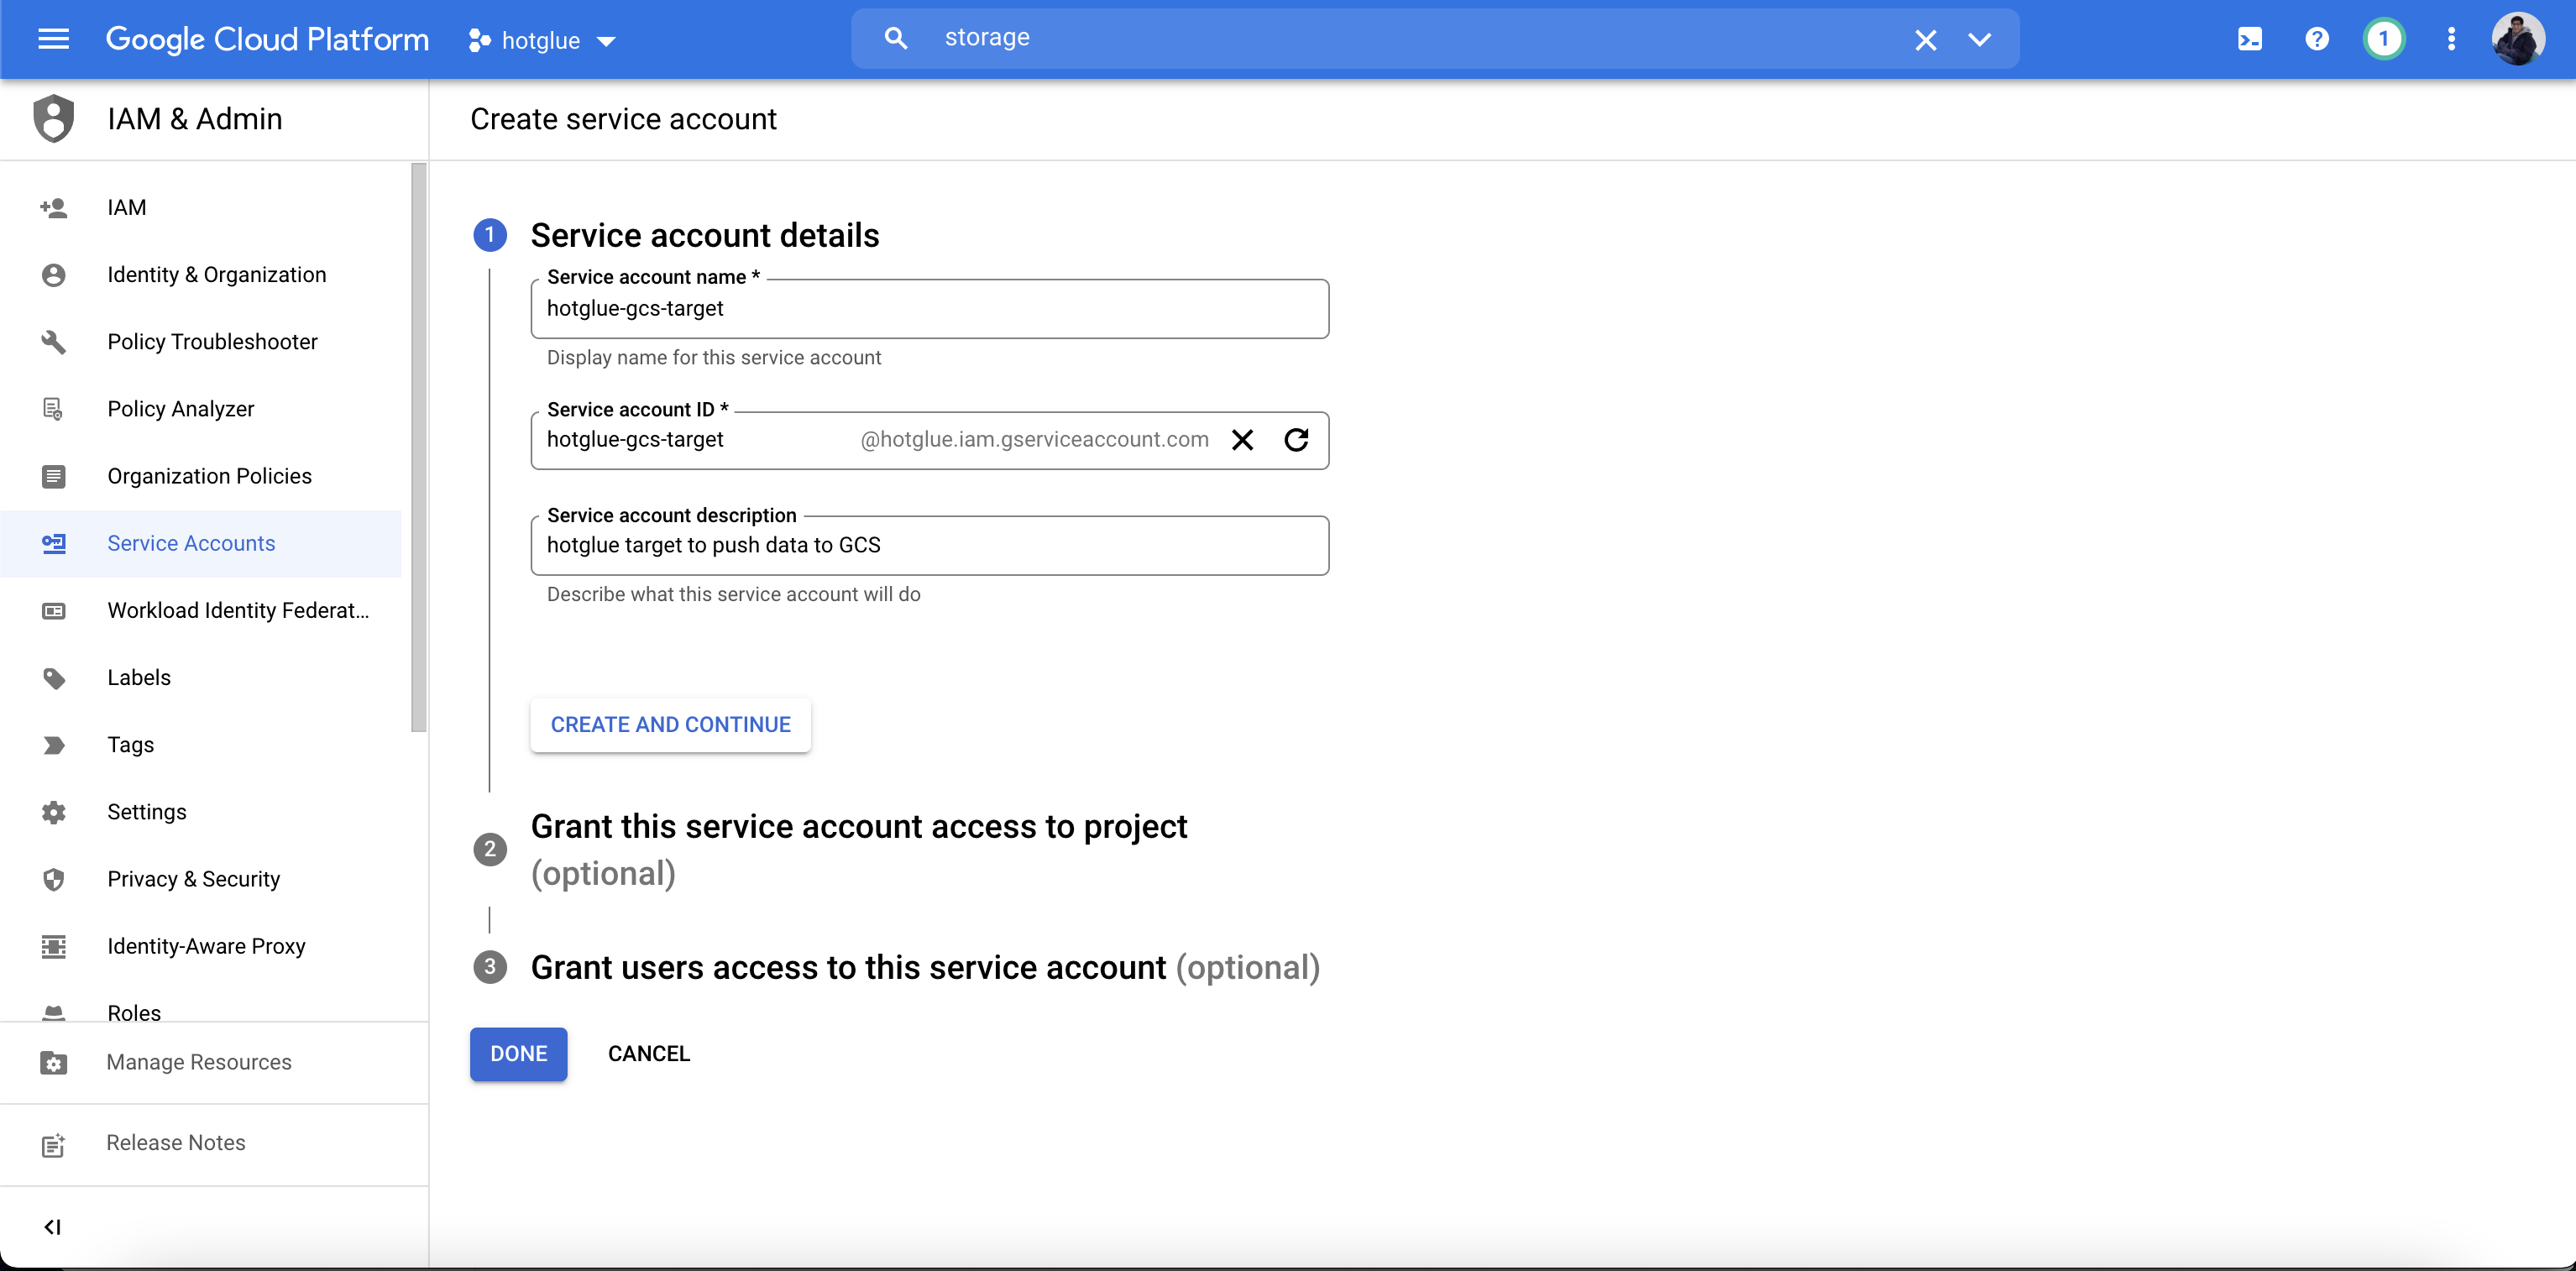Image resolution: width=2576 pixels, height=1271 pixels.
Task: Cancel service account creation
Action: click(x=648, y=1053)
